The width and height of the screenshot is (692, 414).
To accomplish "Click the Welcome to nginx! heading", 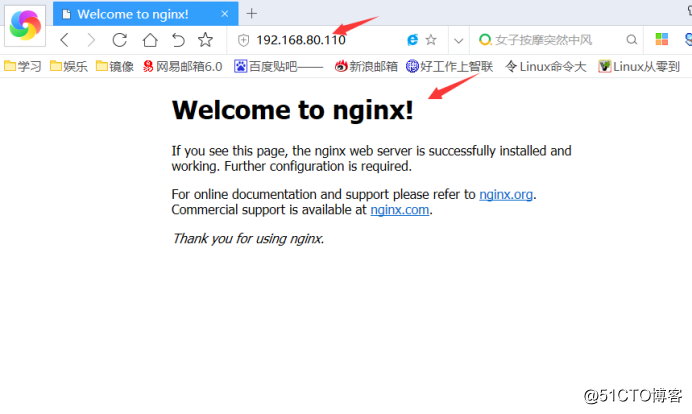I will (293, 109).
